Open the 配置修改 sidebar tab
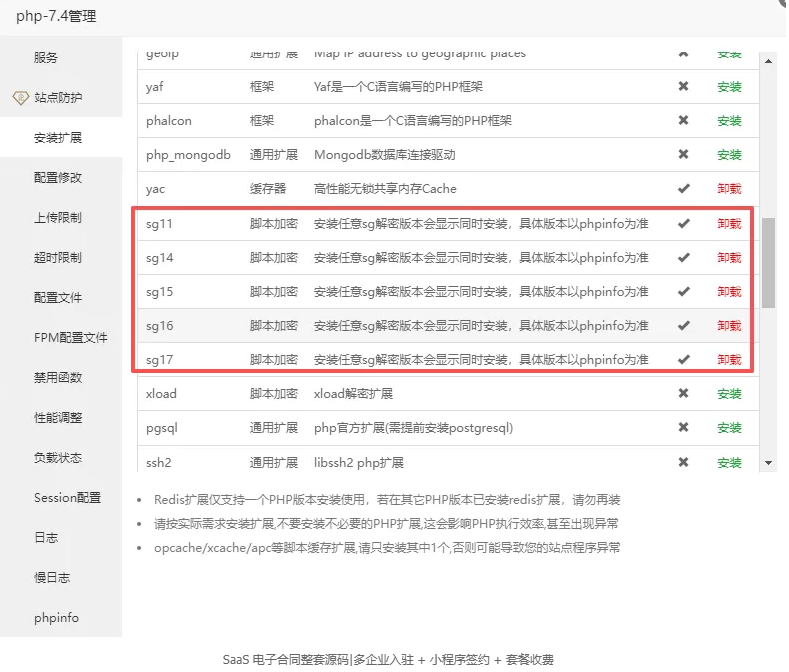Viewport: 789px width, 672px height. tap(58, 177)
